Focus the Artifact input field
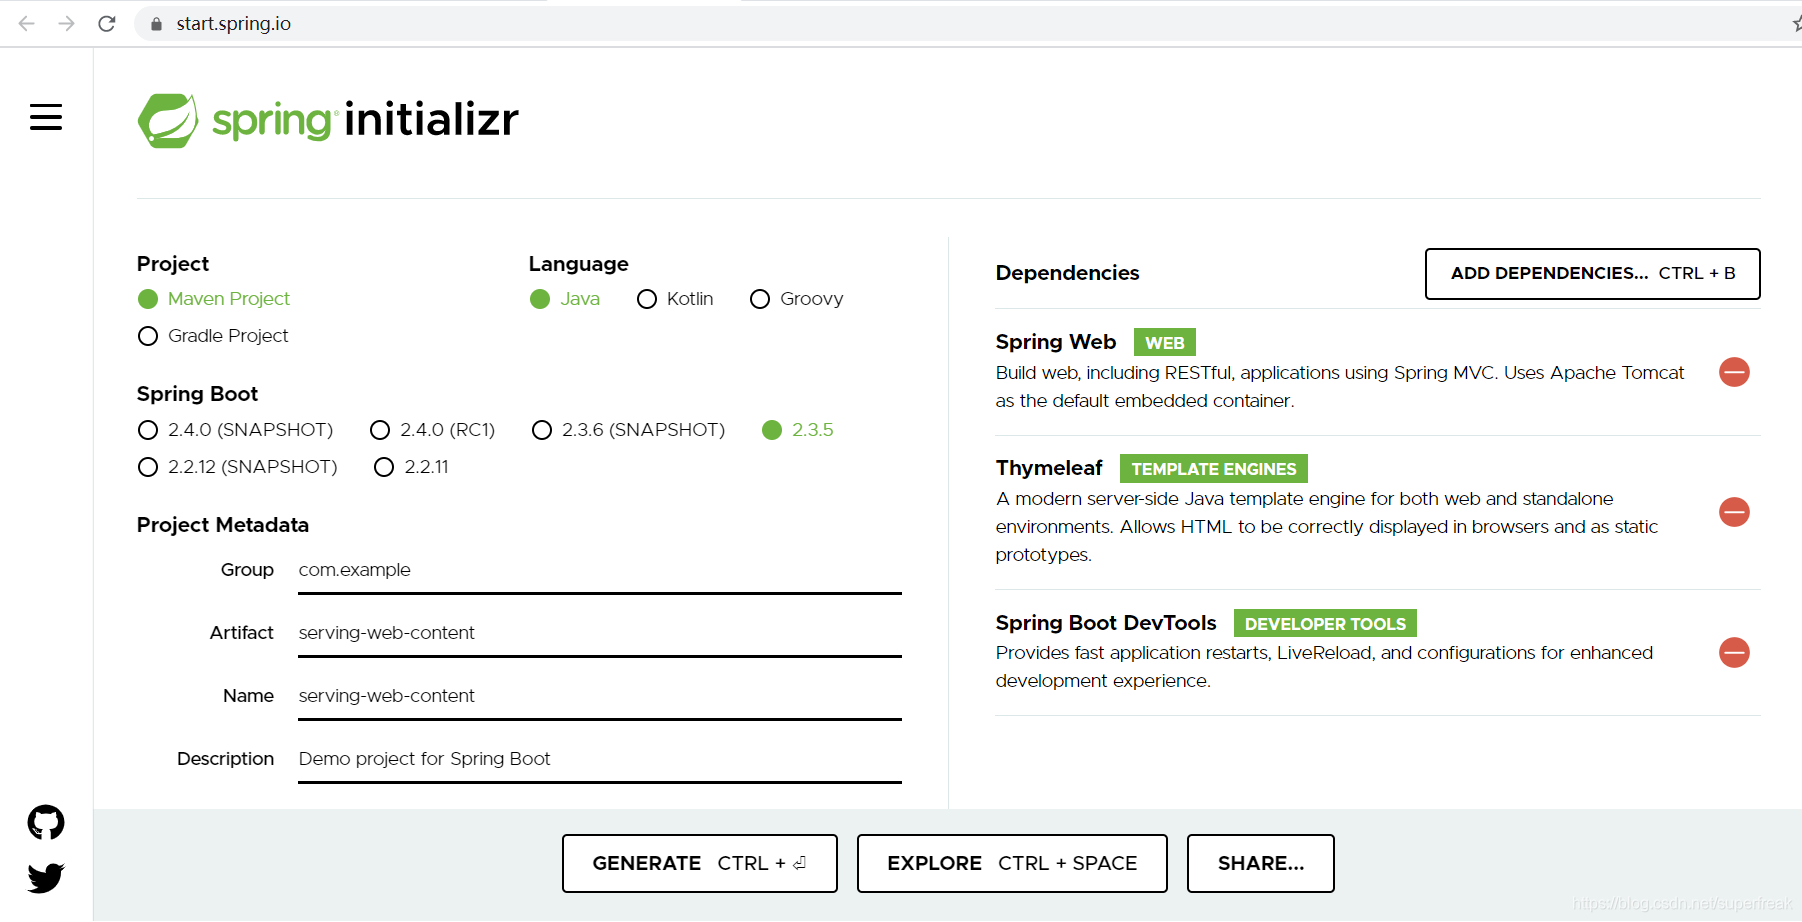The height and width of the screenshot is (922, 1802). point(600,633)
